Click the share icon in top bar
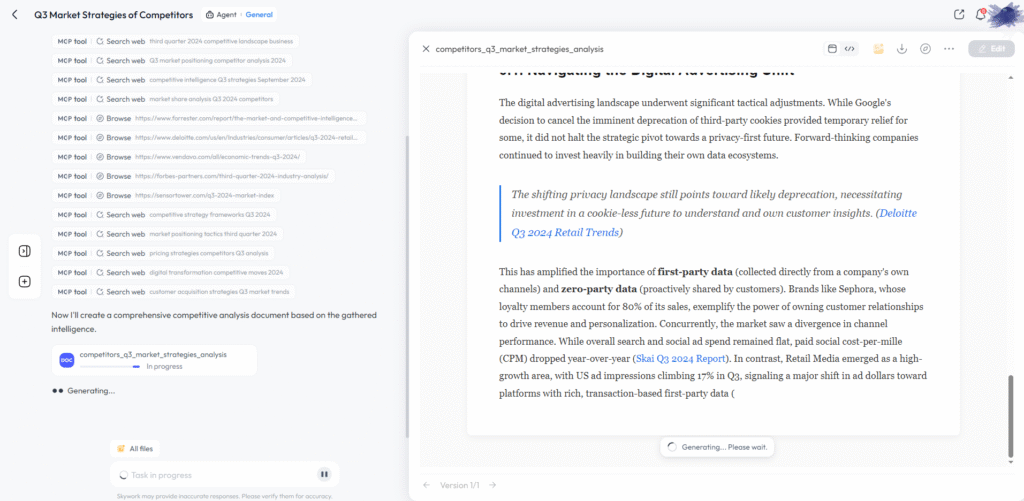The width and height of the screenshot is (1024, 501). point(959,15)
